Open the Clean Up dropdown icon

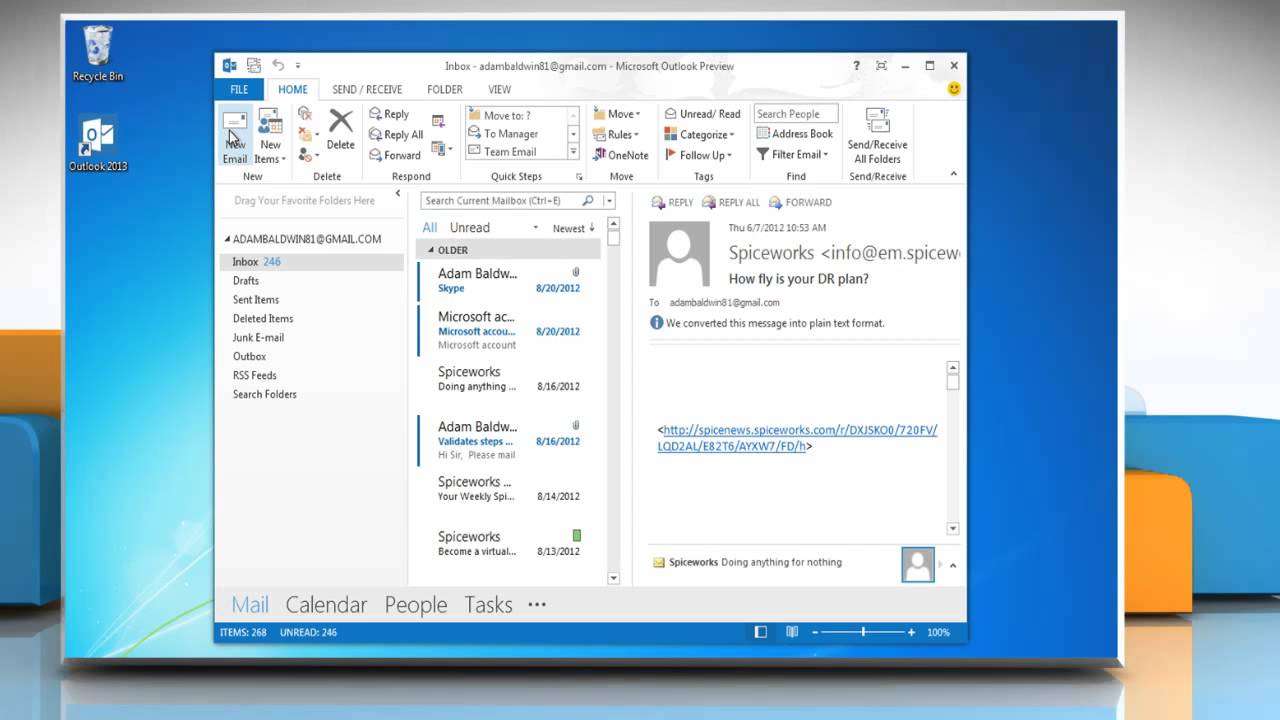(308, 135)
